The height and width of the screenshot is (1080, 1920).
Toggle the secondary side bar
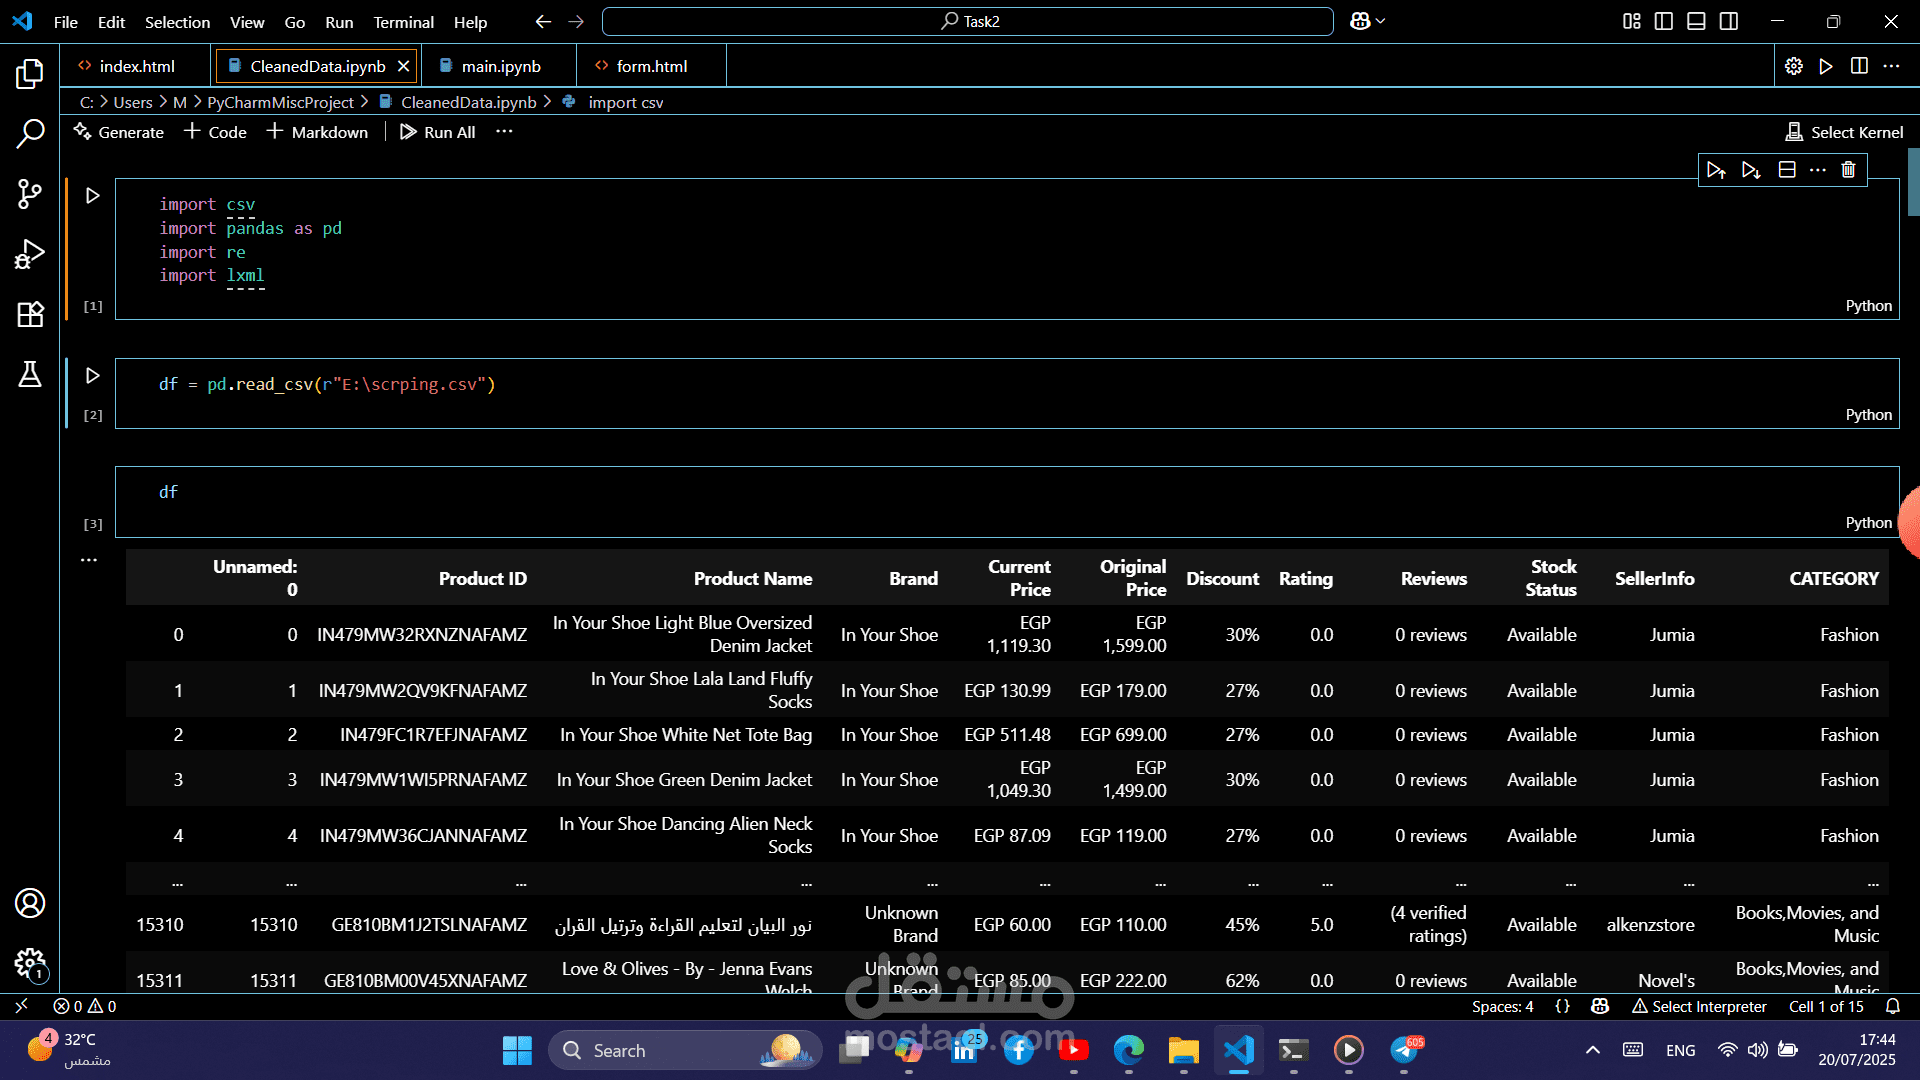click(1729, 21)
